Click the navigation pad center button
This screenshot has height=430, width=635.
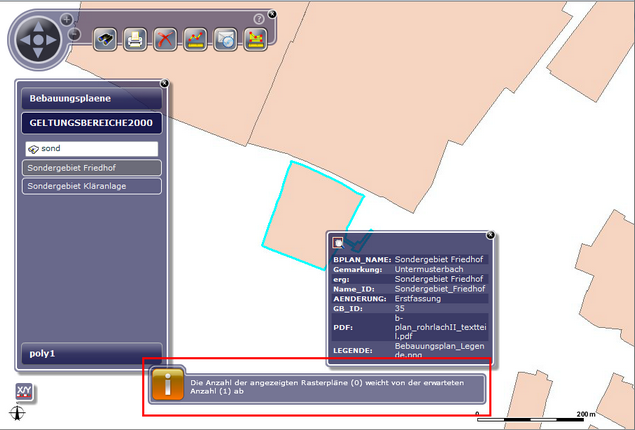click(x=38, y=40)
